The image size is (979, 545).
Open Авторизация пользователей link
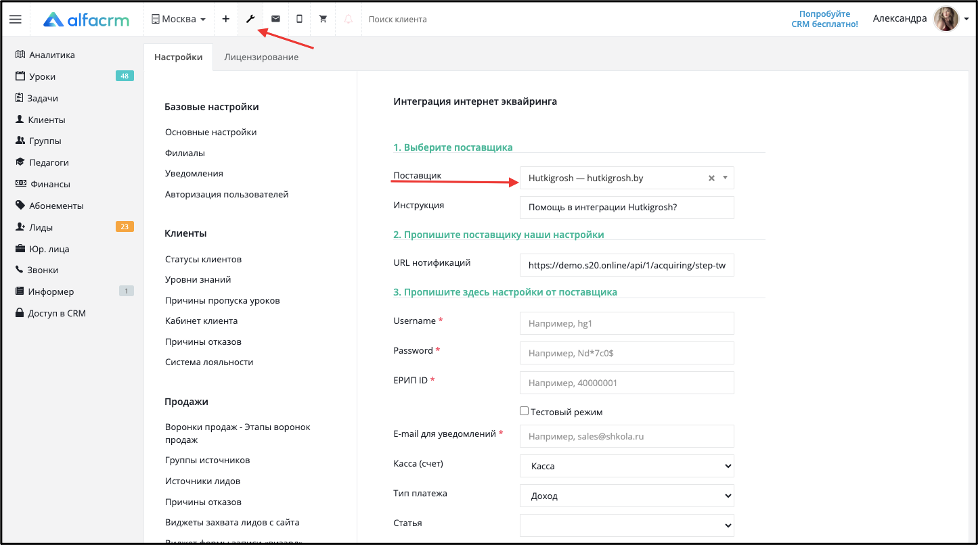(x=227, y=195)
